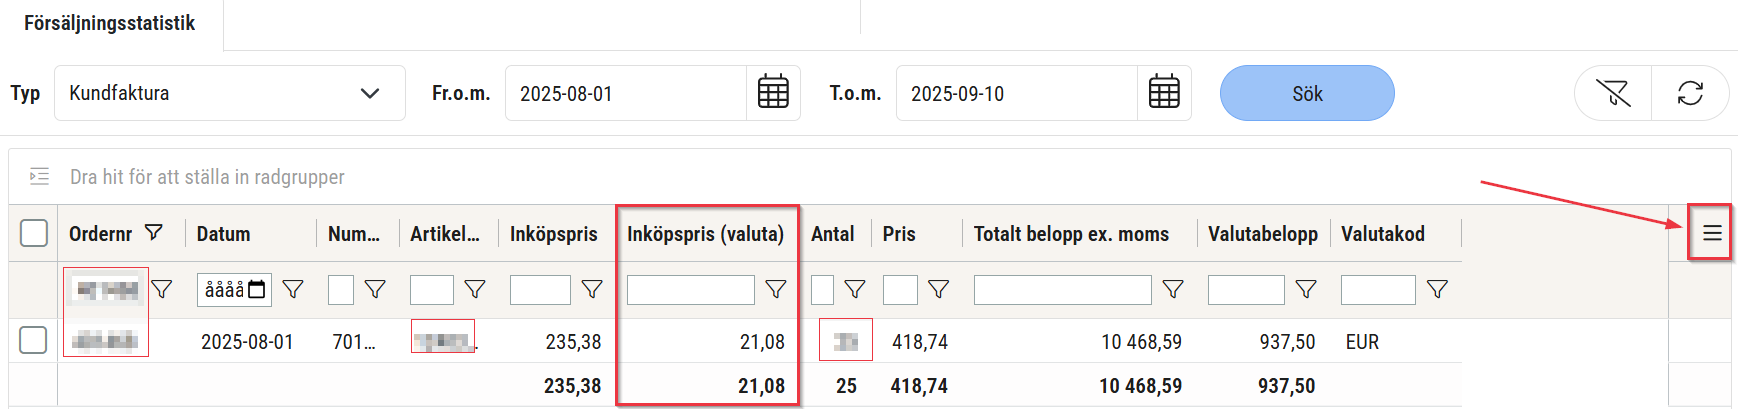Open the Datum filter date picker
Image resolution: width=1738 pixels, height=409 pixels.
257,289
